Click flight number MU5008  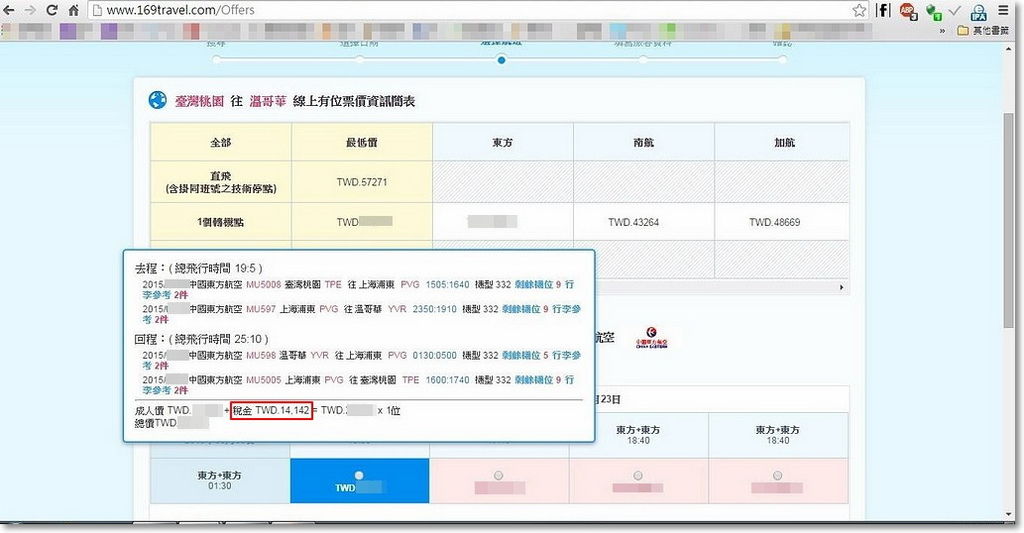point(263,285)
